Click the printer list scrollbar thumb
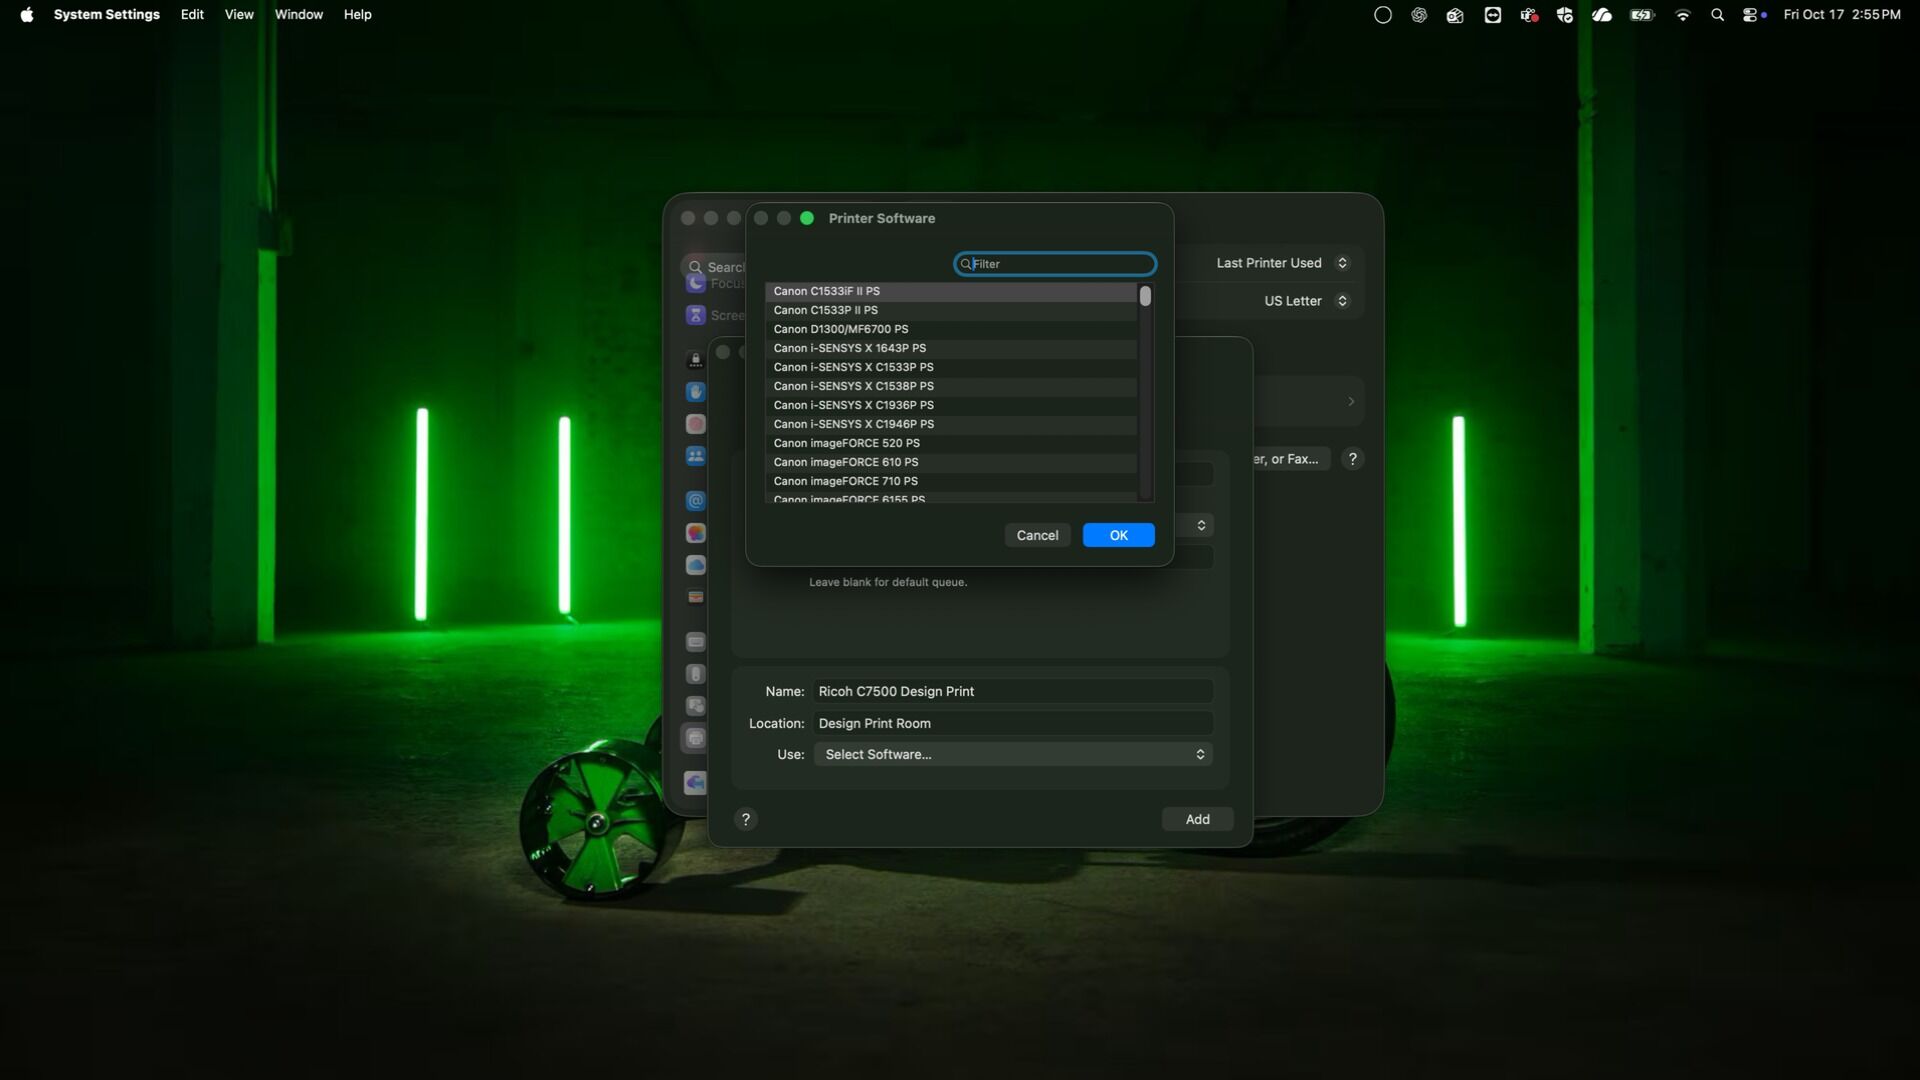This screenshot has width=1920, height=1080. pyautogui.click(x=1145, y=297)
